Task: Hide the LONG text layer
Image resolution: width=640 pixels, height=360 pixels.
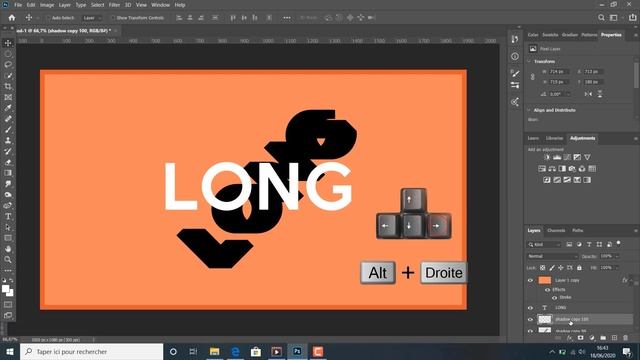Action: point(530,308)
